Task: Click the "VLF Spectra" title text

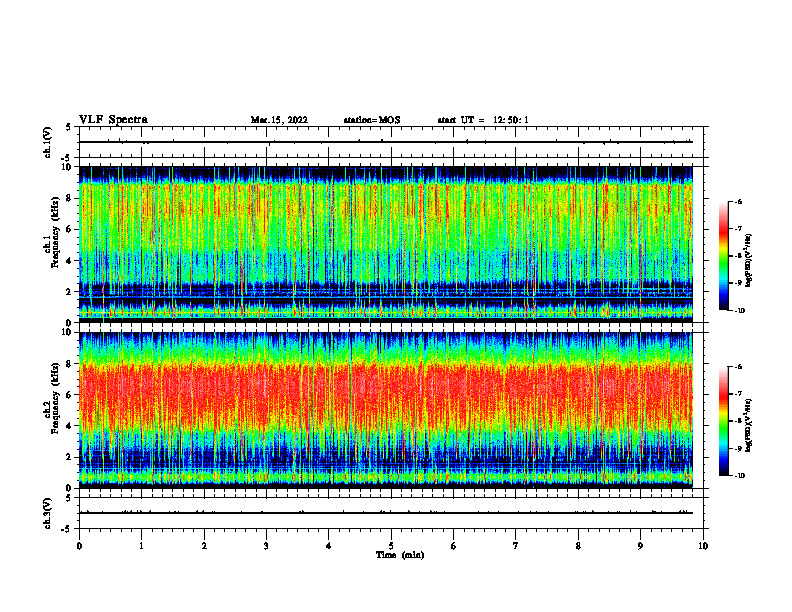Action: click(x=113, y=120)
